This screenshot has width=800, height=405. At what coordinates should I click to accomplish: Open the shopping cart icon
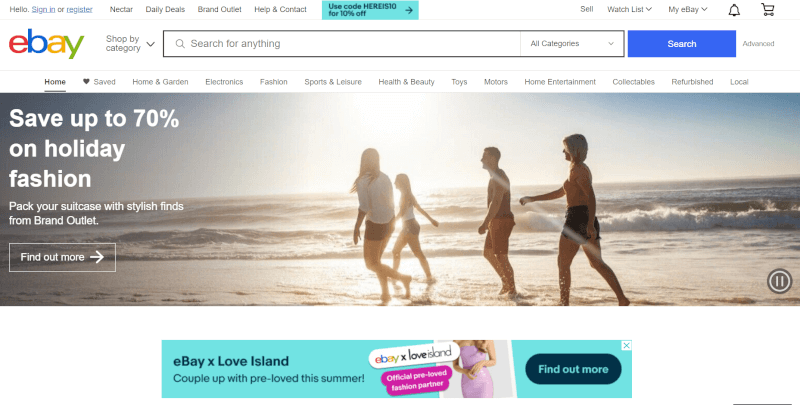(767, 10)
